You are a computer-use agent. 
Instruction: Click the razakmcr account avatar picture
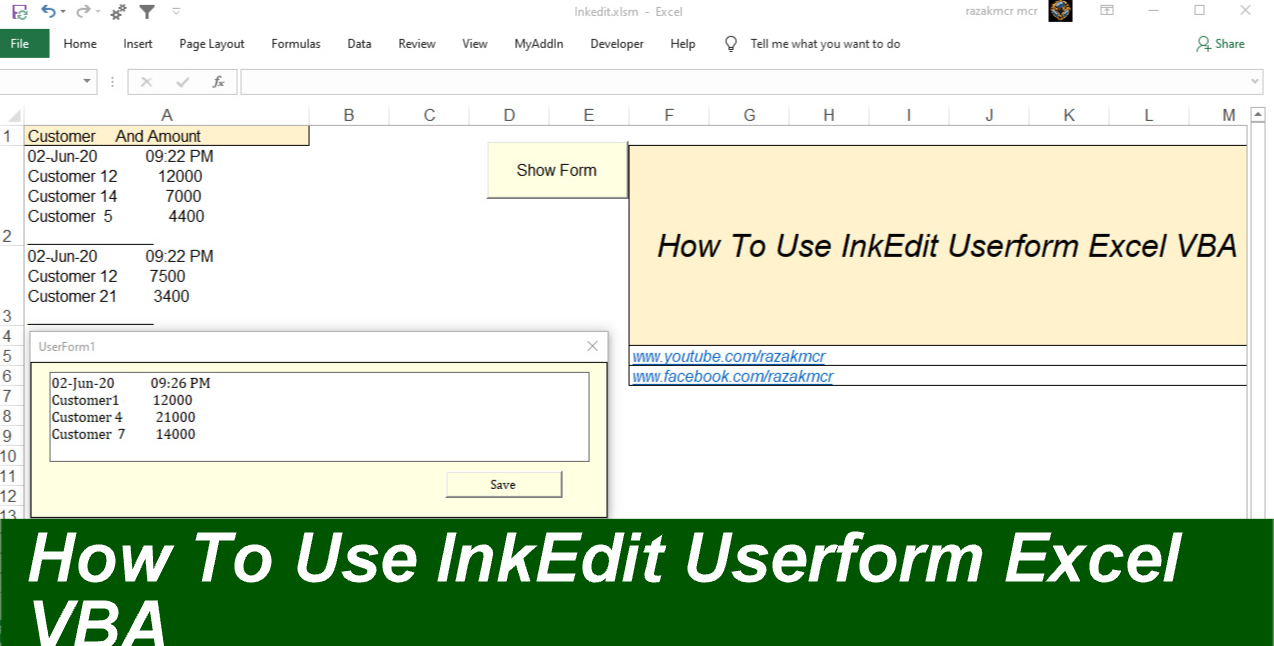(x=1060, y=11)
